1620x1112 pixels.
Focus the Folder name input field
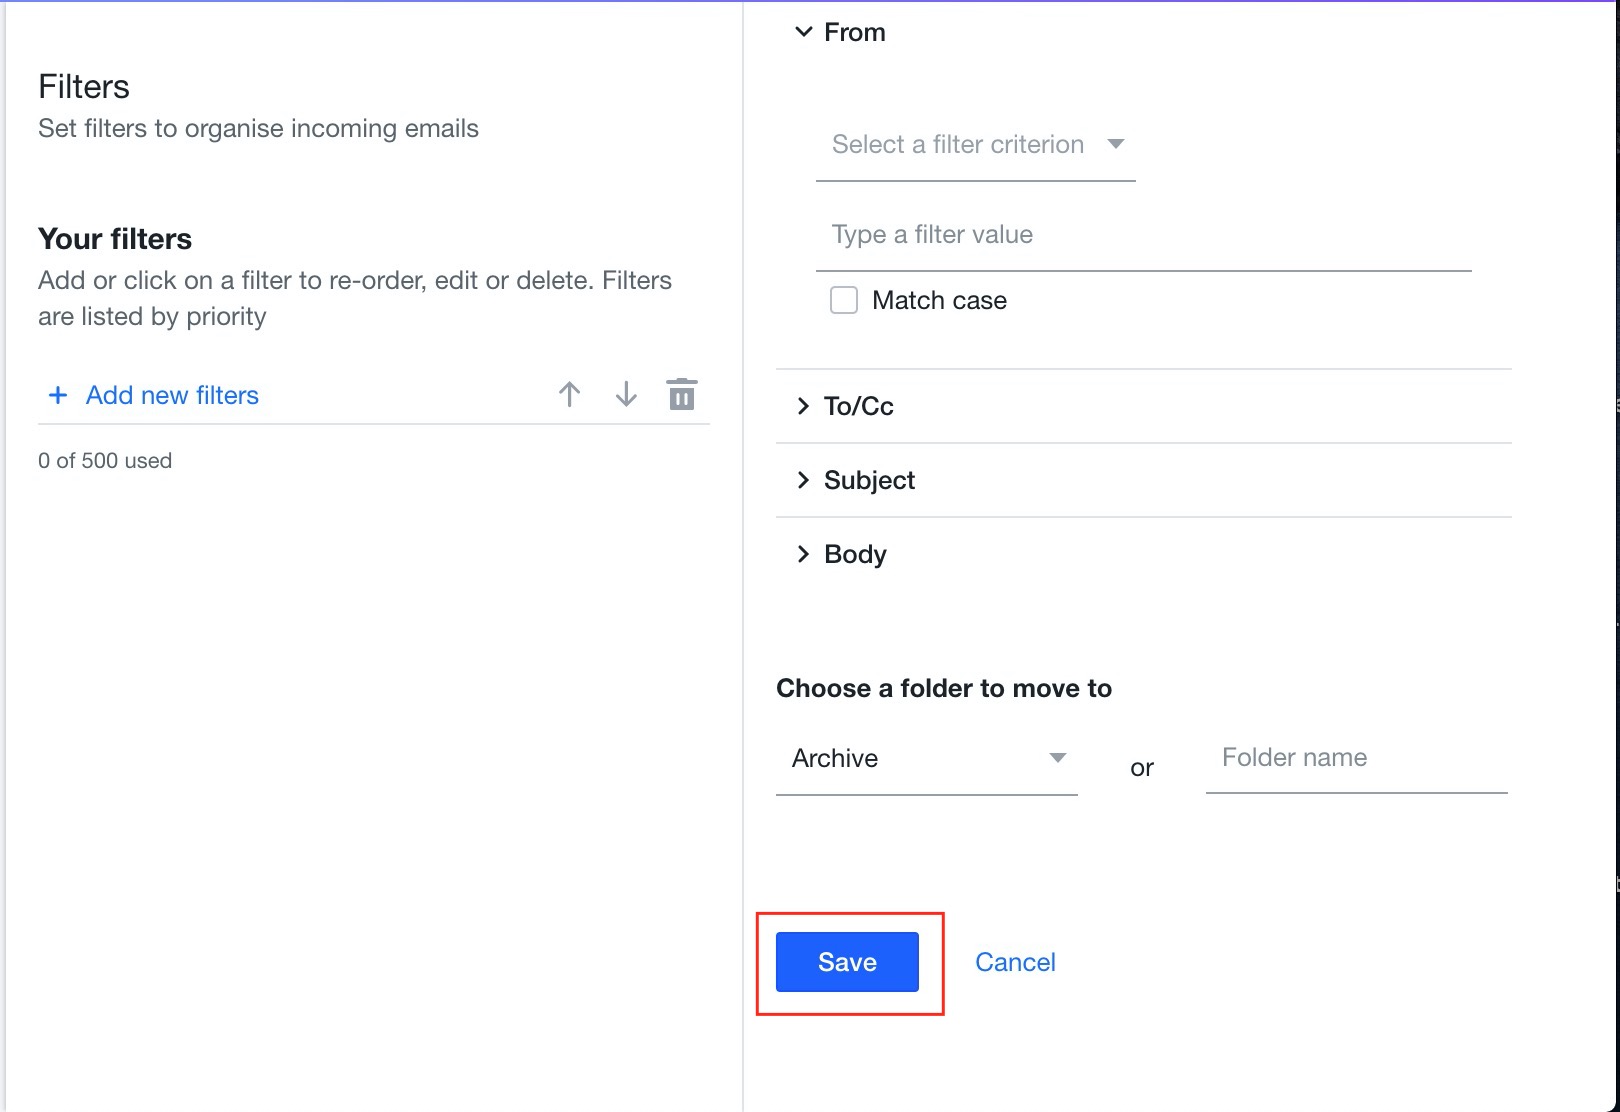pyautogui.click(x=1356, y=758)
